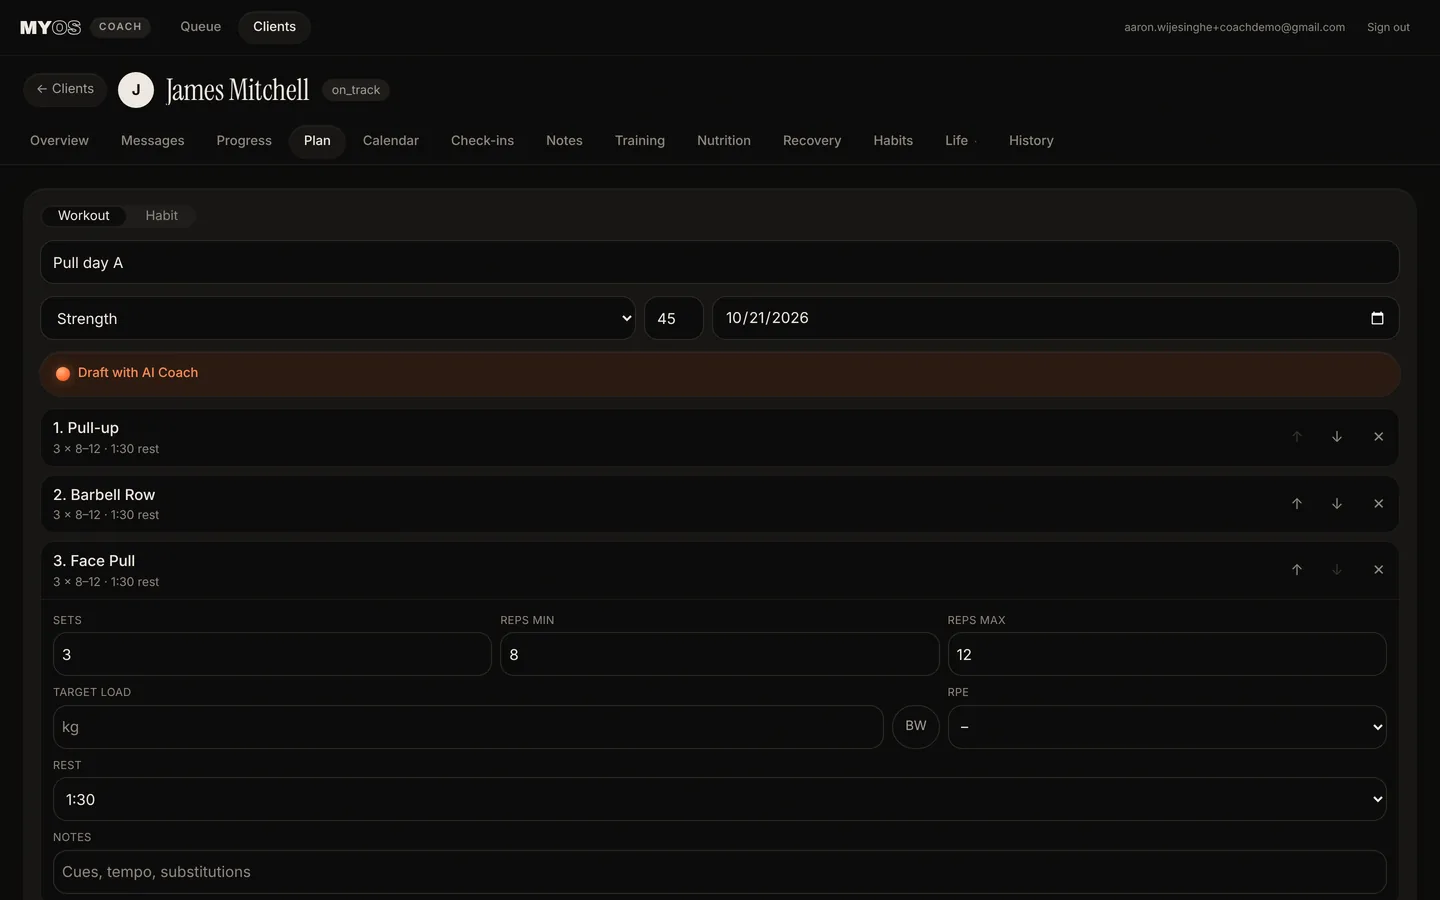The image size is (1440, 900).
Task: Toggle bodyweight BW for target load
Action: pyautogui.click(x=916, y=726)
